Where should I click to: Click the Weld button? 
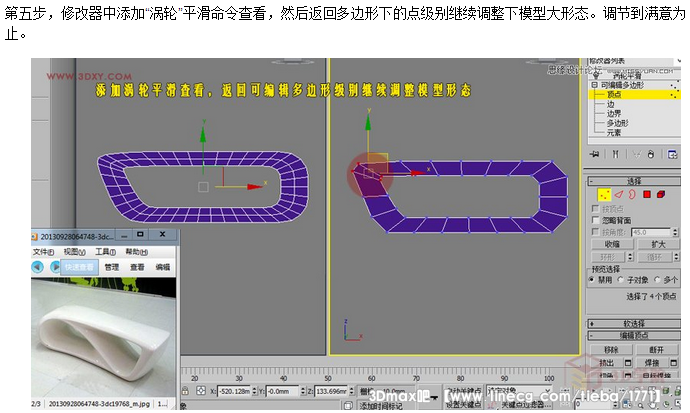coord(652,363)
